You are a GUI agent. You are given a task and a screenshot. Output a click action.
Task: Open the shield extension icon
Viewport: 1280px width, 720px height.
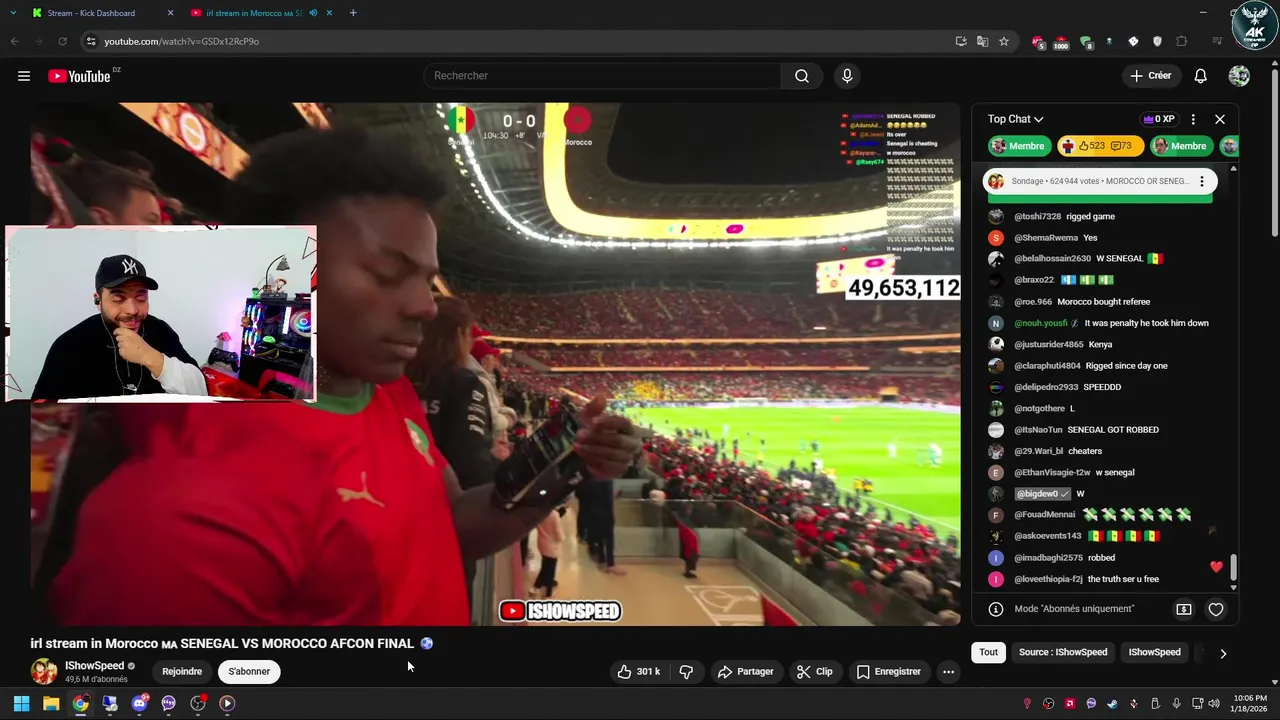pos(1157,41)
